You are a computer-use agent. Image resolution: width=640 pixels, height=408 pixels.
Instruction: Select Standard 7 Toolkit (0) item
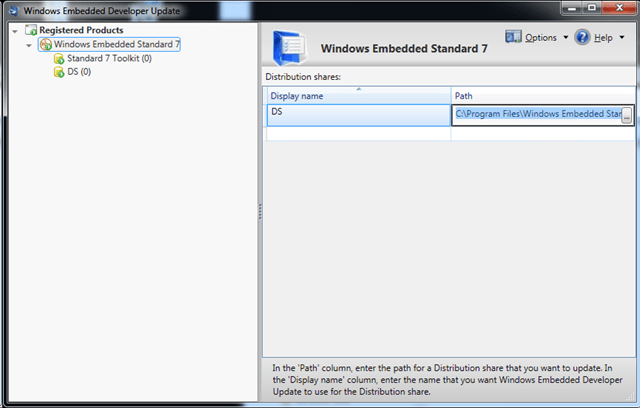coord(109,58)
